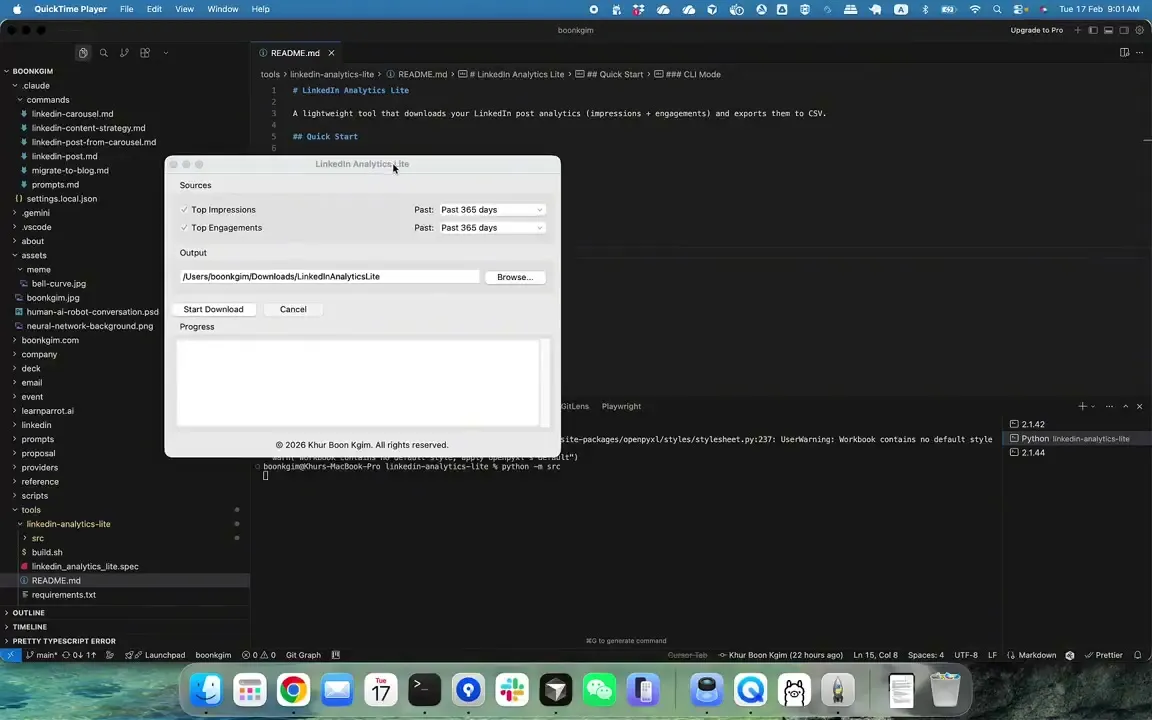Click the plus icon beside Upgrade to Pro
Image resolution: width=1152 pixels, height=720 pixels.
pyautogui.click(x=1078, y=30)
